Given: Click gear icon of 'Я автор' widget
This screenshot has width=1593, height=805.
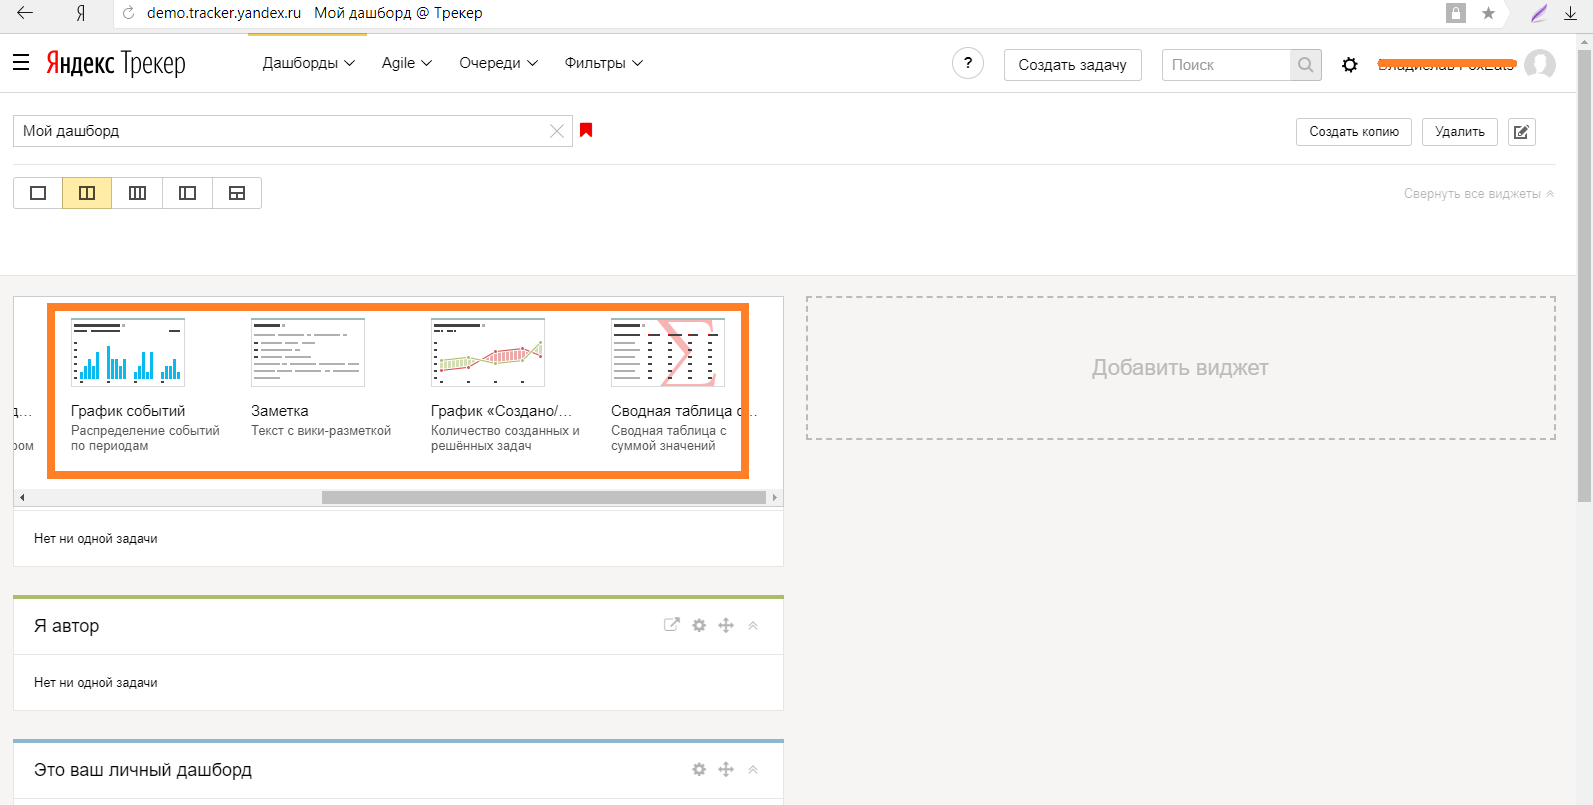Looking at the screenshot, I should click(699, 625).
